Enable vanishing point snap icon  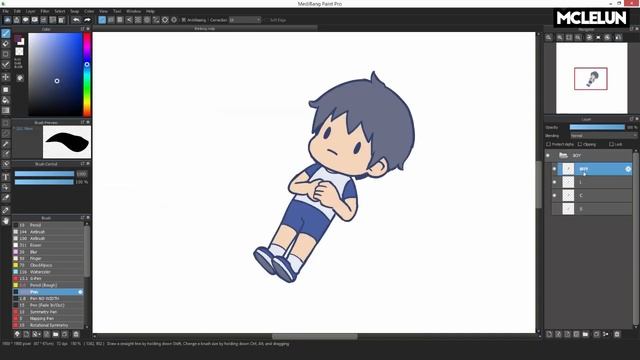coord(129,20)
